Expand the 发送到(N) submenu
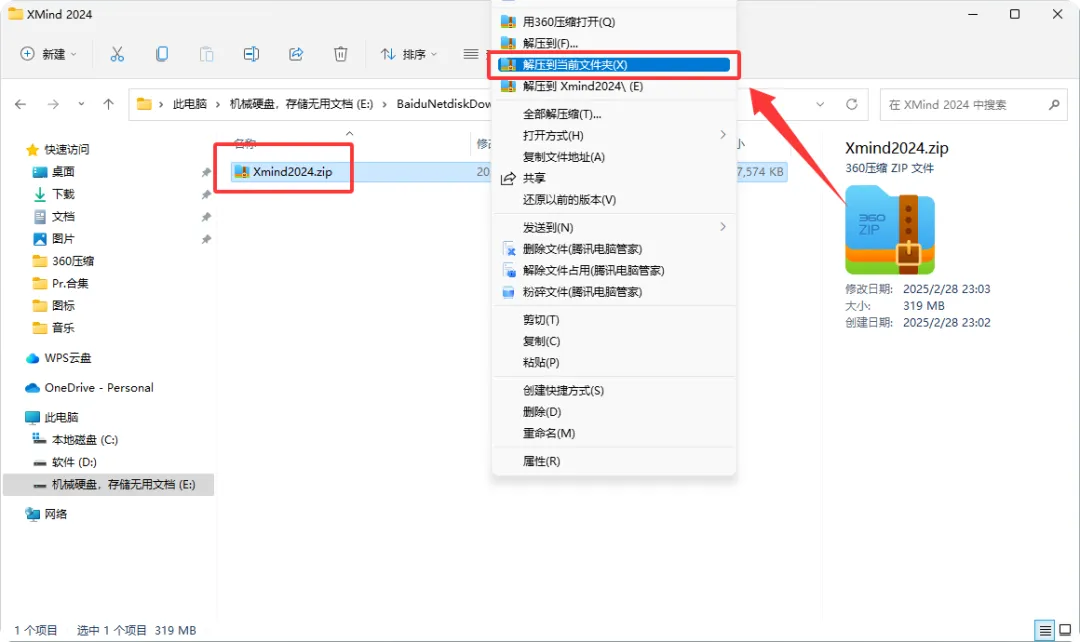Screen dimensions: 1080x642 614,227
